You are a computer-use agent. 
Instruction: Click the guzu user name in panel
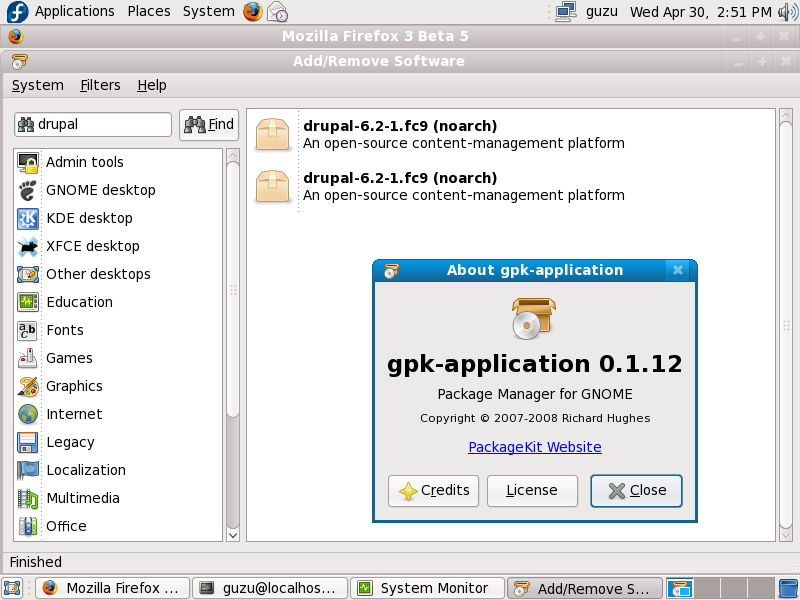pyautogui.click(x=602, y=11)
